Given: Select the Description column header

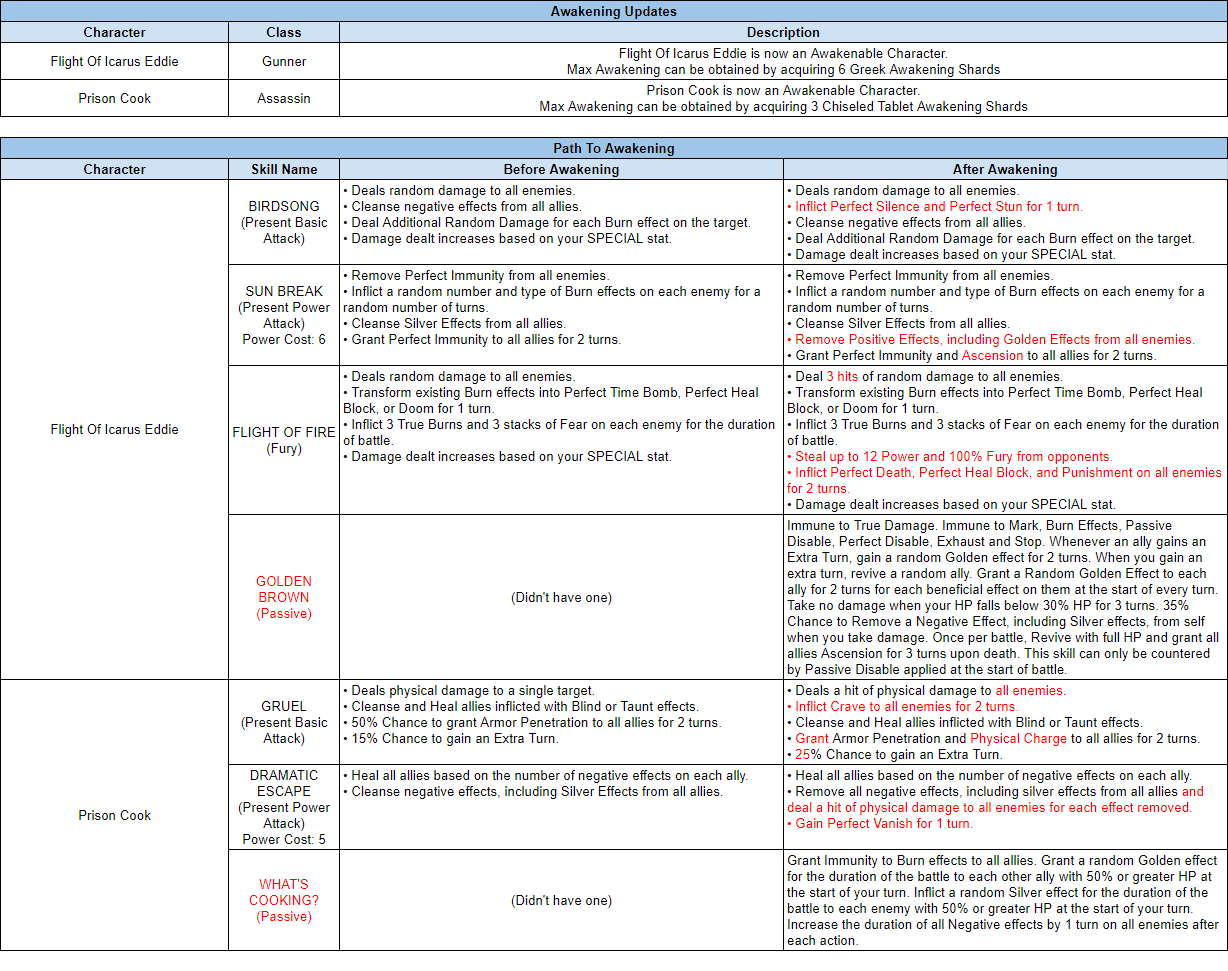Looking at the screenshot, I should 783,32.
